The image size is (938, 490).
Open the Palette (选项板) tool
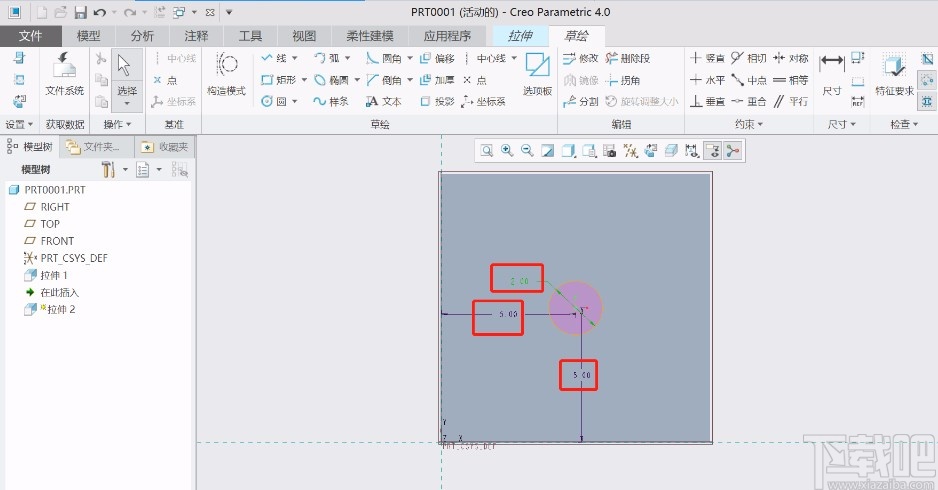tap(537, 74)
